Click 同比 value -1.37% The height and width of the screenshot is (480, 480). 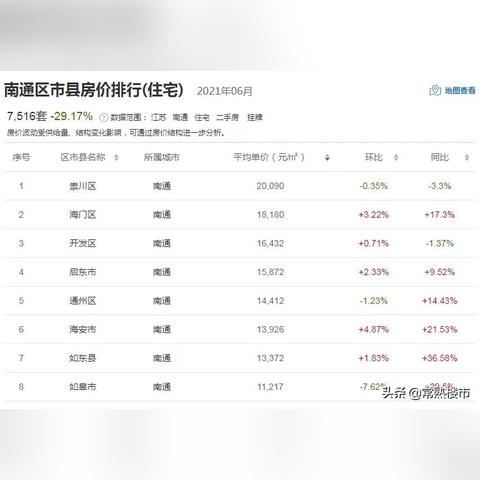coord(440,243)
